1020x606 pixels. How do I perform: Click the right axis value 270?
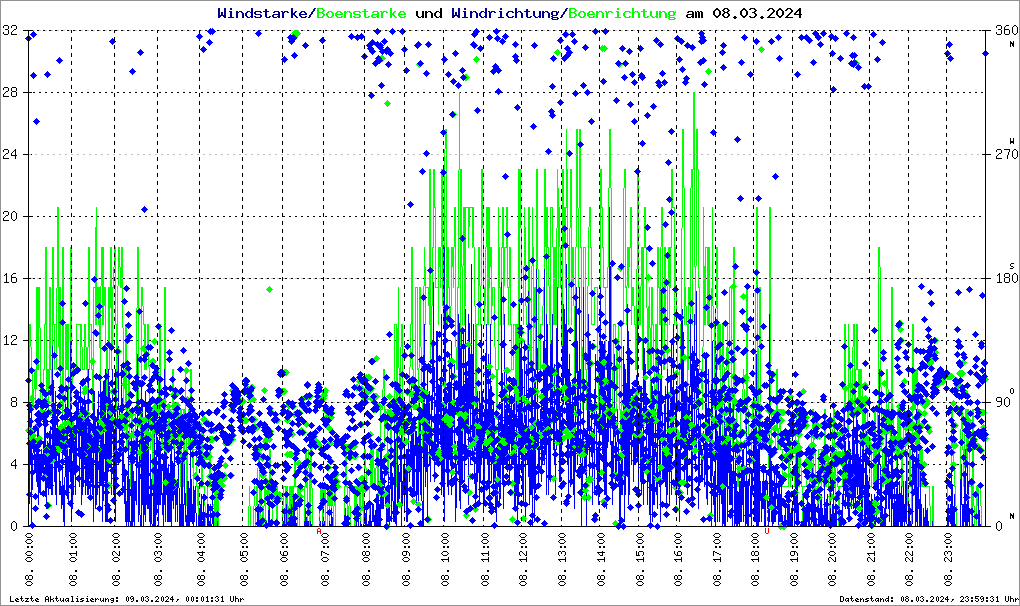pos(1006,154)
